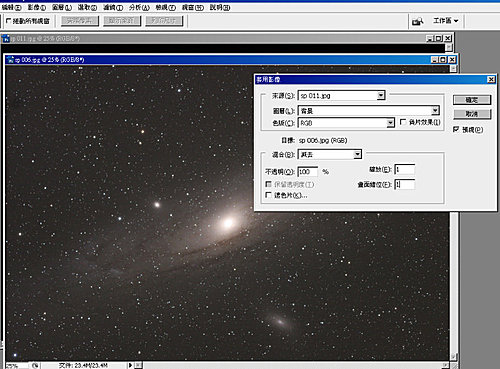Image resolution: width=500 pixels, height=369 pixels.
Task: Click the Bridge launch icon beside 工作區
Action: point(417,21)
